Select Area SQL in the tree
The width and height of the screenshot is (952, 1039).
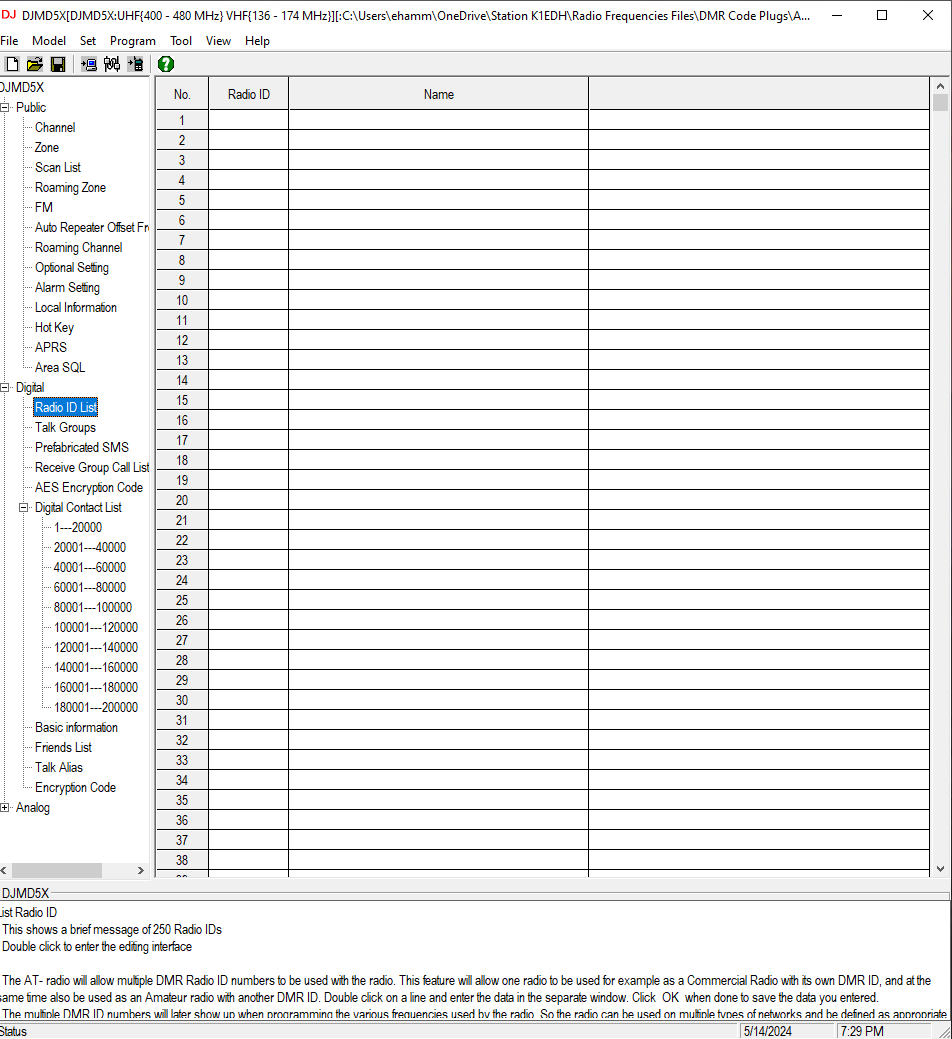[60, 368]
